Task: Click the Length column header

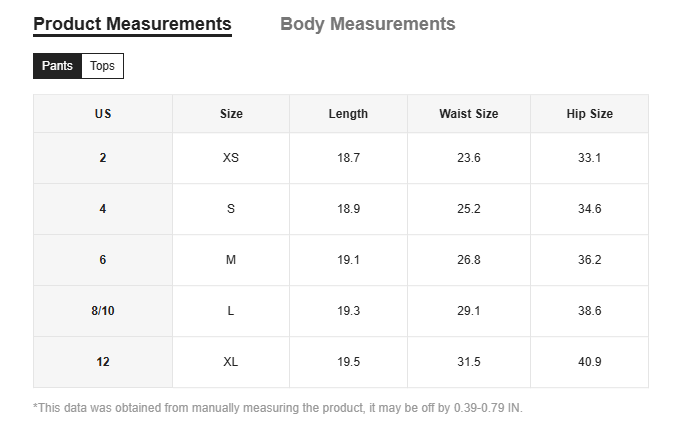Action: (x=348, y=114)
